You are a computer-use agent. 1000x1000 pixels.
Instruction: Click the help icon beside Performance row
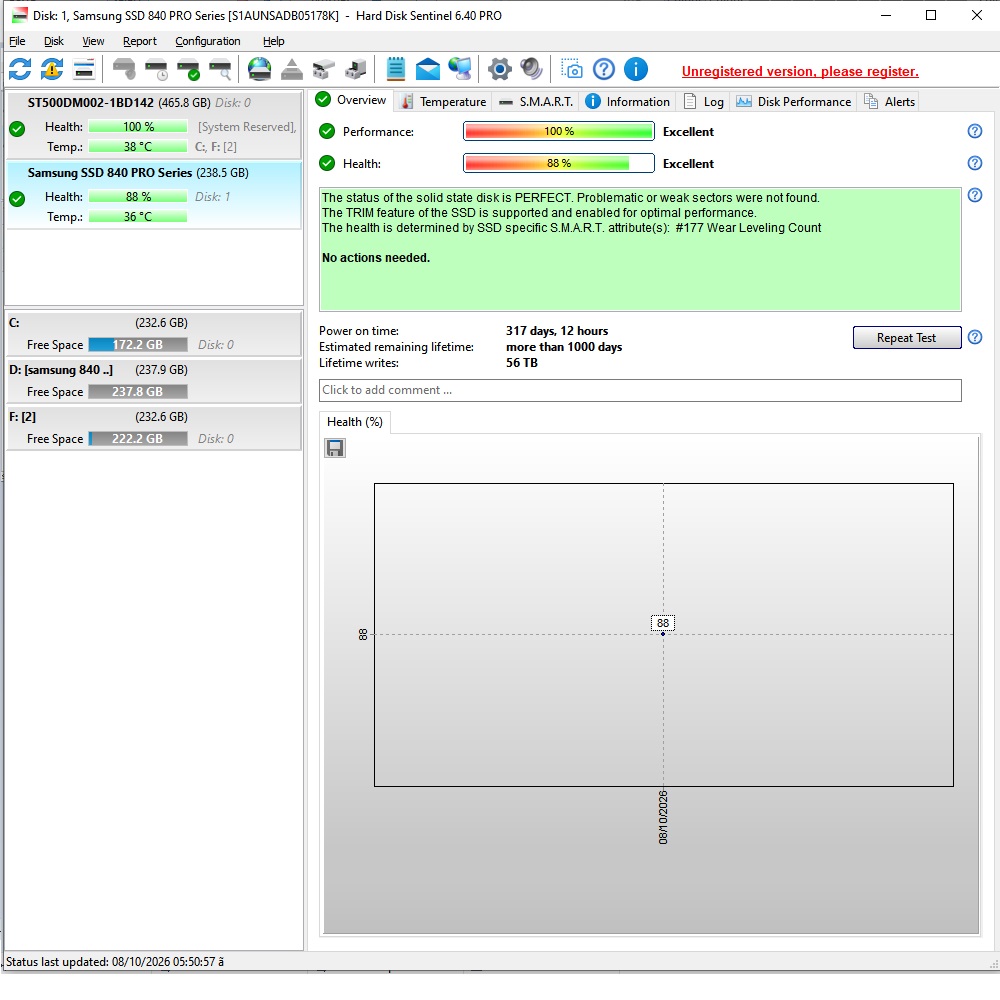click(x=974, y=131)
